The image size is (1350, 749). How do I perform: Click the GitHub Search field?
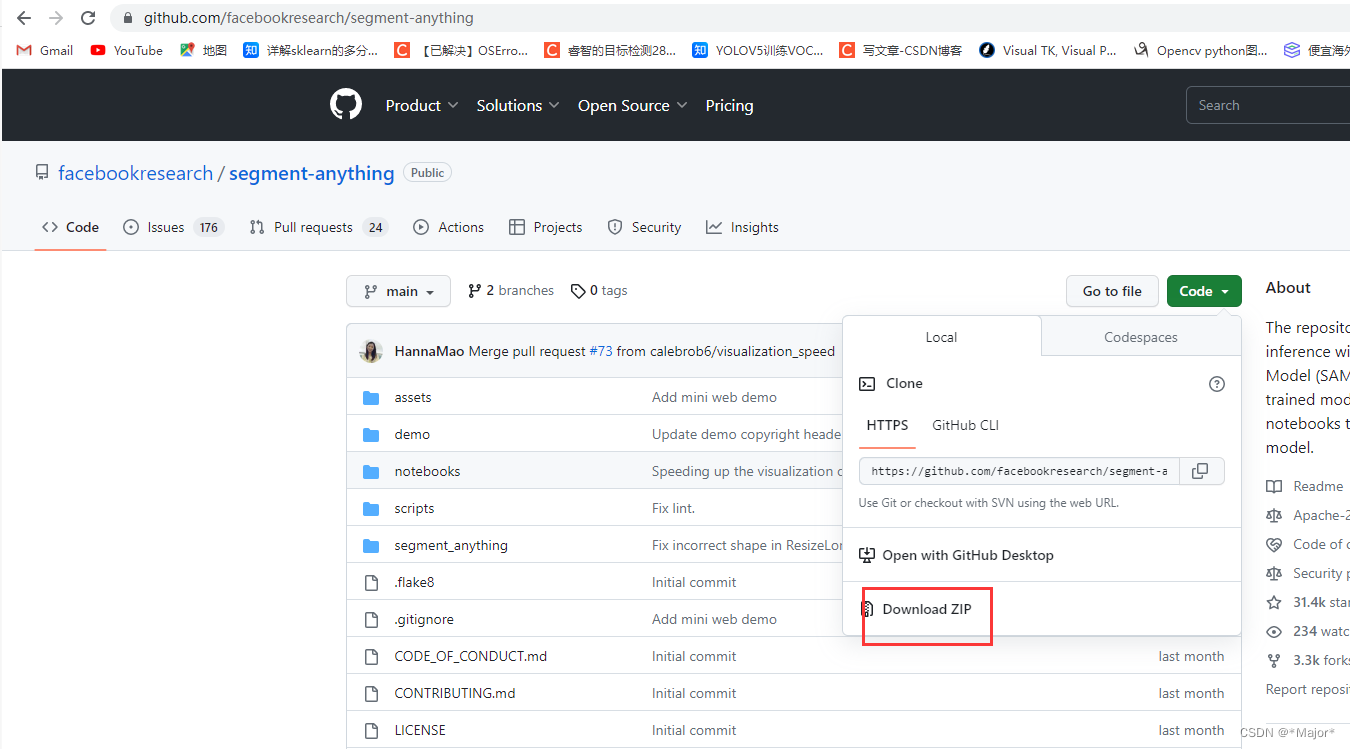pyautogui.click(x=1268, y=105)
